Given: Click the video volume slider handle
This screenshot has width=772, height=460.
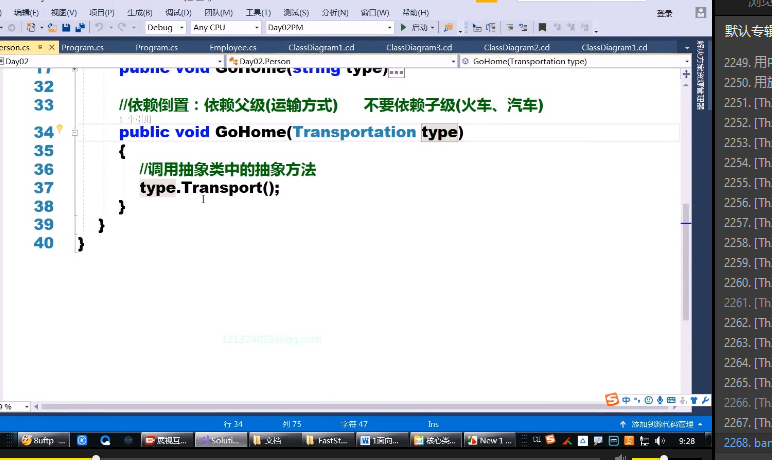Looking at the screenshot, I should pyautogui.click(x=664, y=458).
